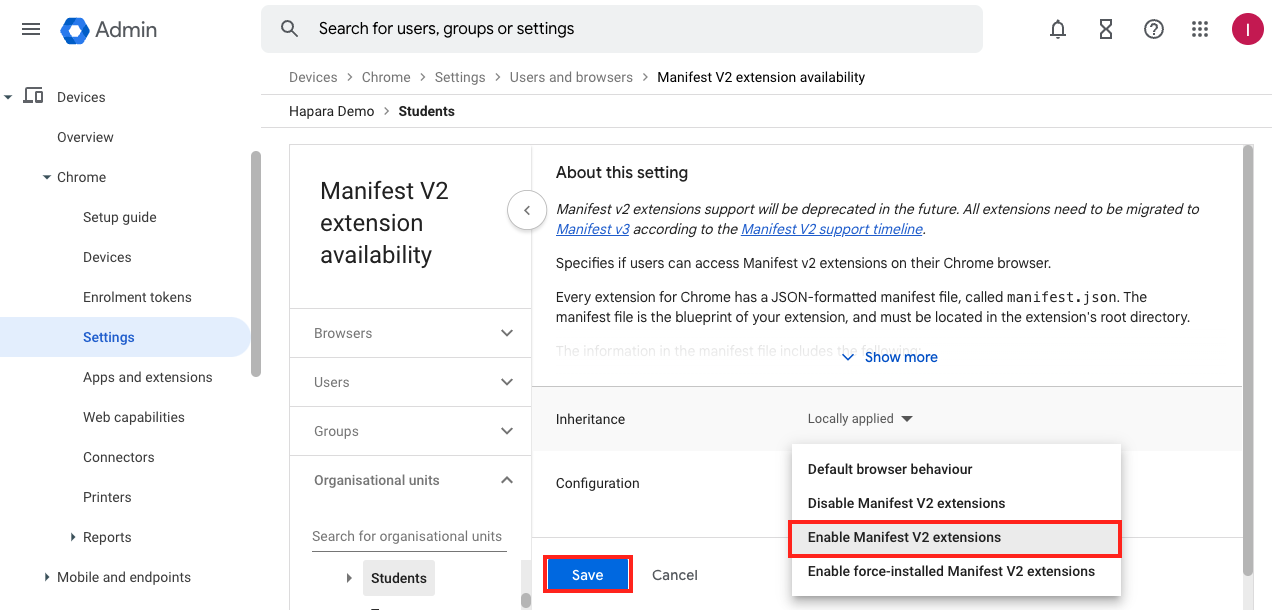Expand the Browsers section

pyautogui.click(x=410, y=333)
